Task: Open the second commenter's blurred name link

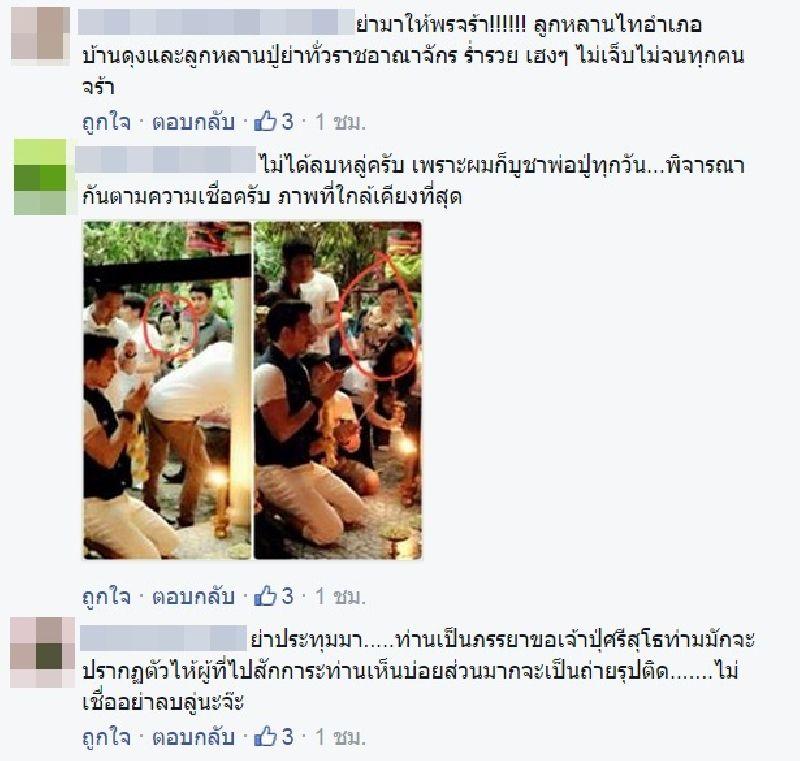Action: 165,159
